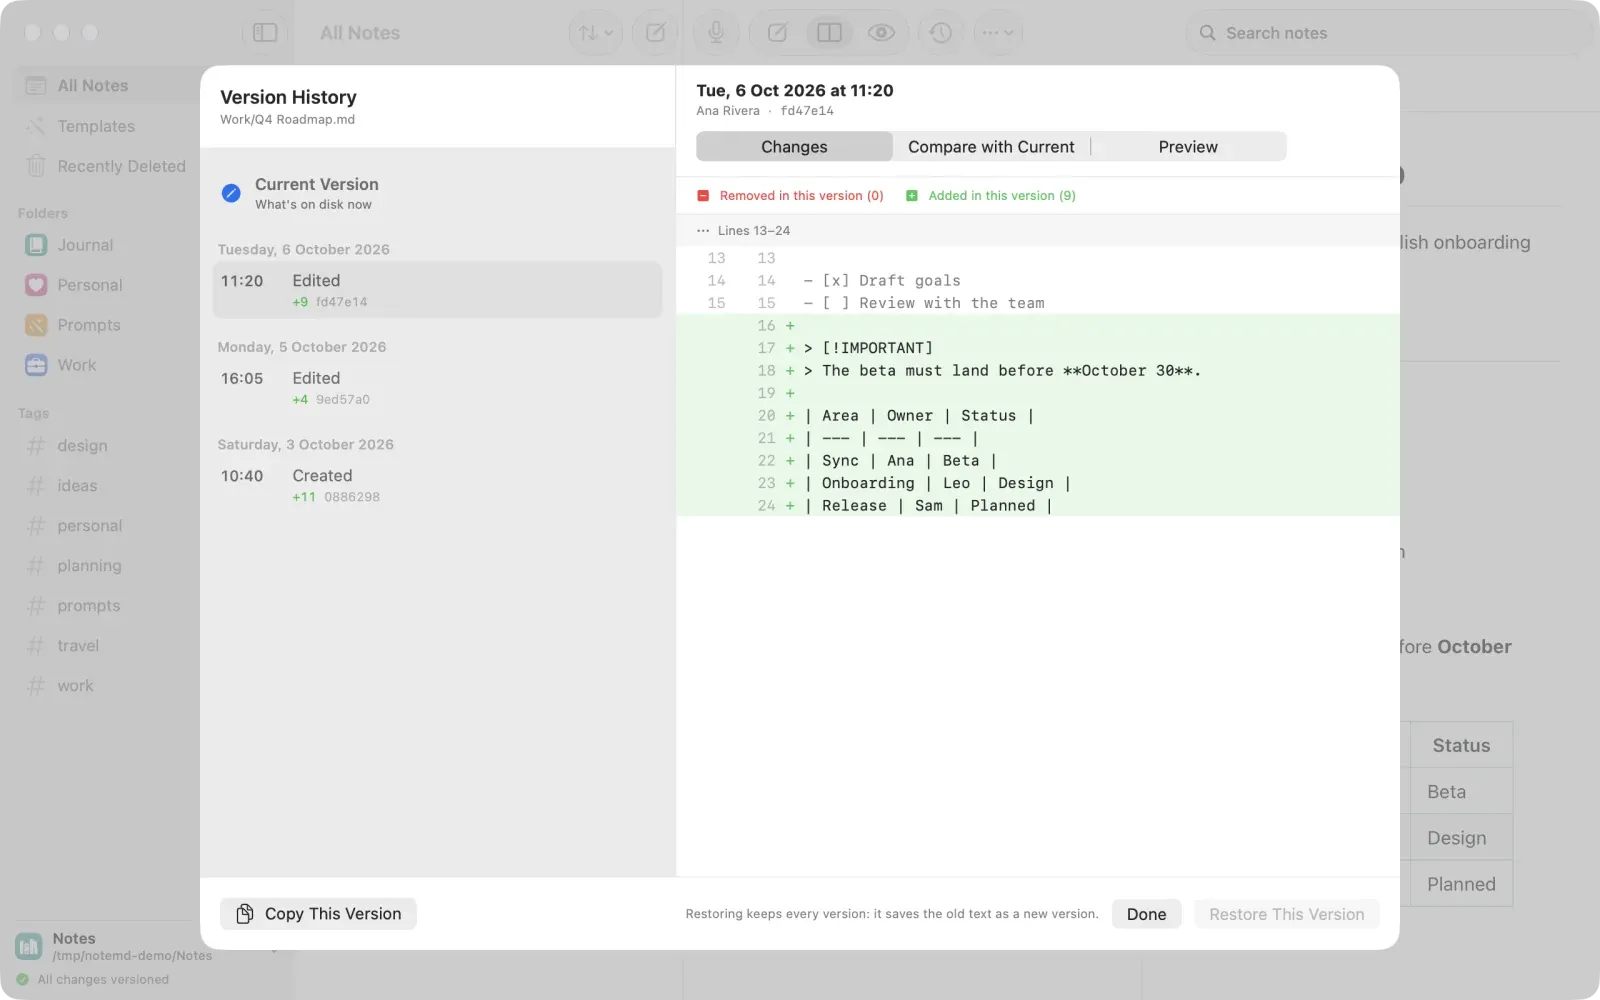Click the Done button

tap(1146, 914)
